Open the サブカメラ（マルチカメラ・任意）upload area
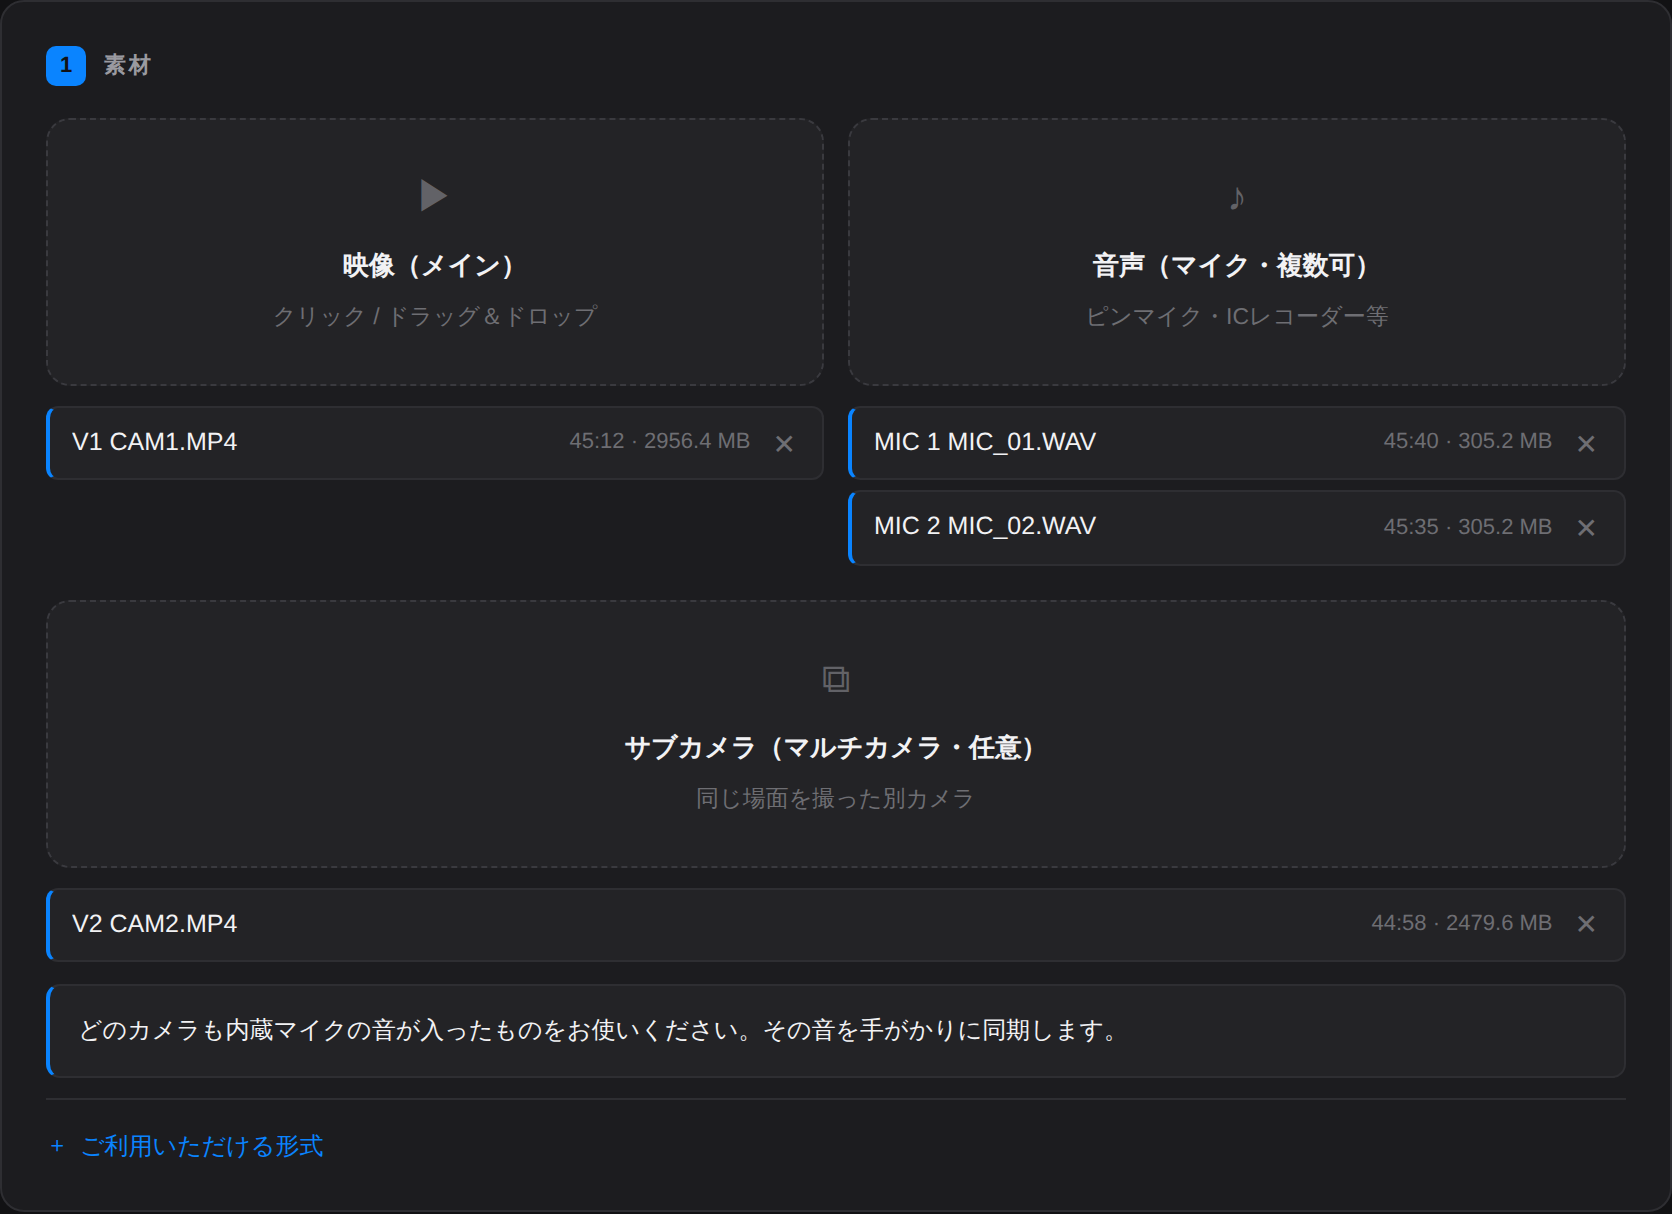This screenshot has height=1214, width=1672. (x=836, y=734)
